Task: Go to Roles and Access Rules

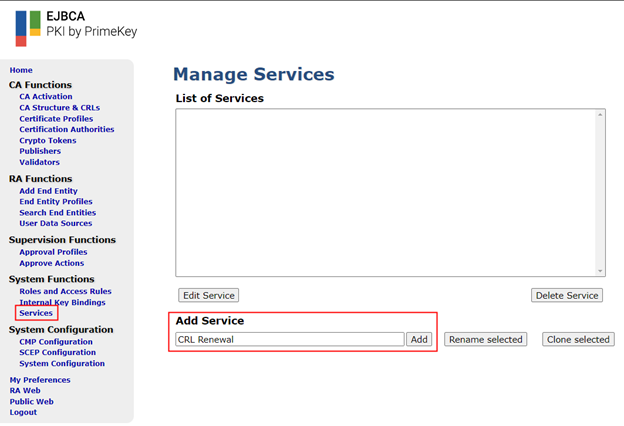Action: click(65, 291)
